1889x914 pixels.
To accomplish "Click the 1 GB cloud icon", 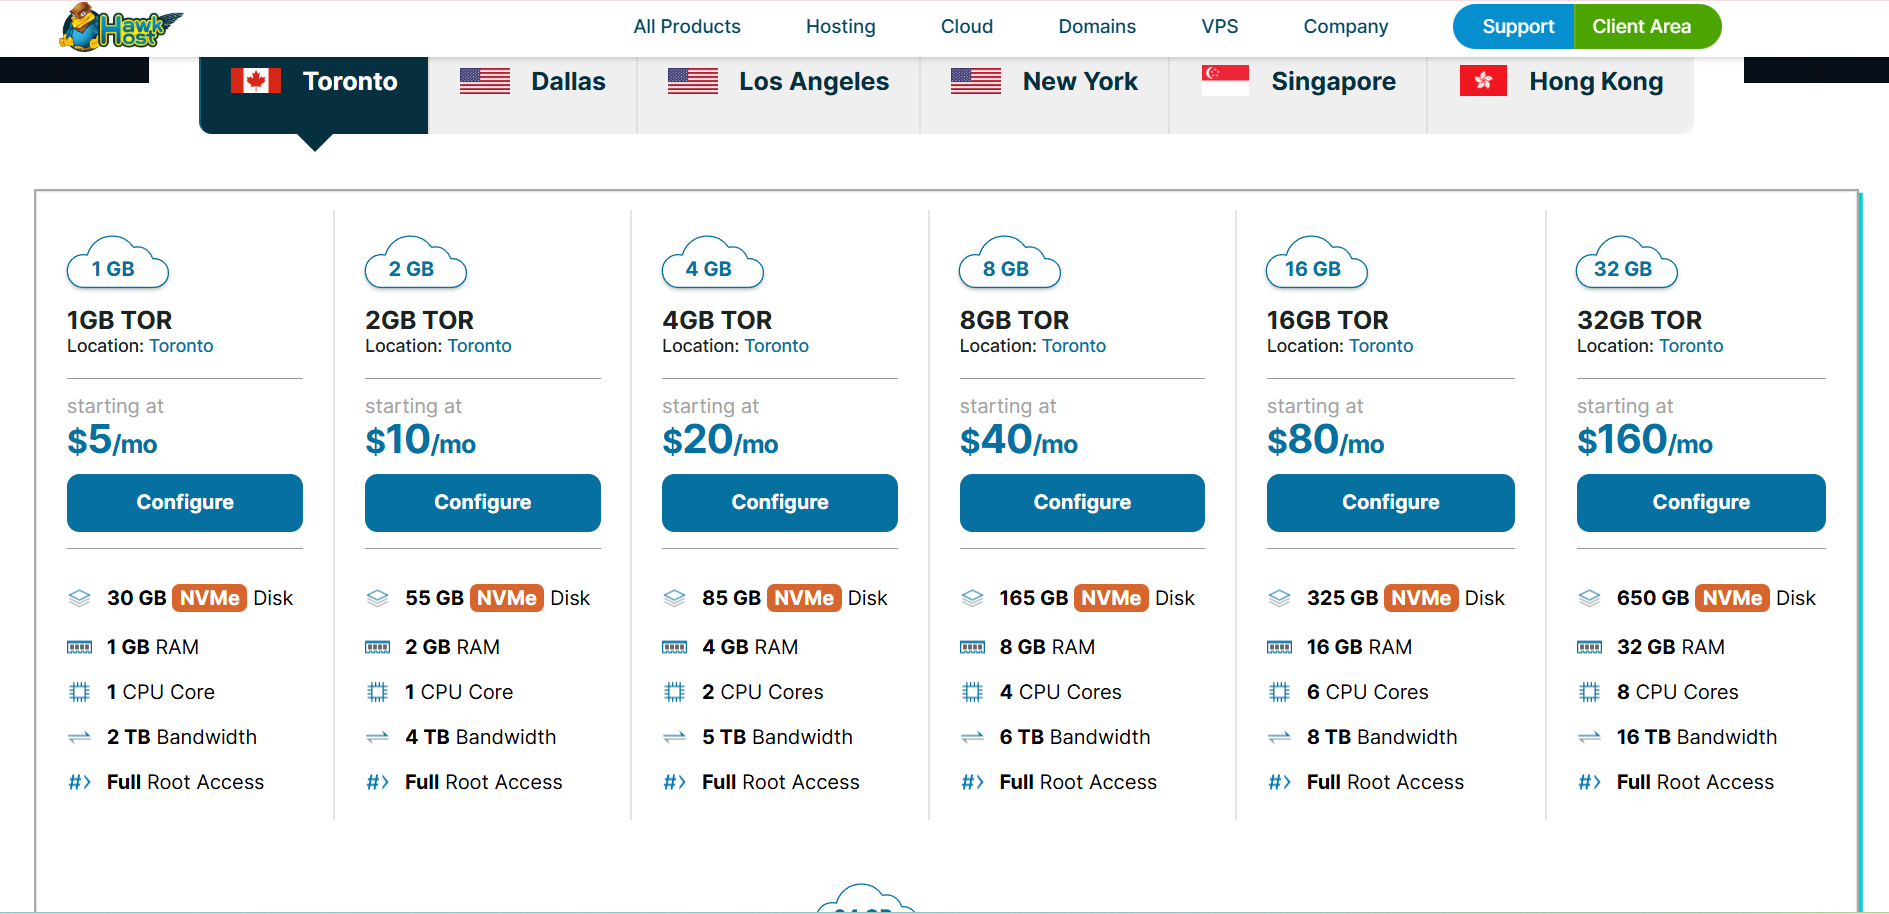I will pos(117,266).
